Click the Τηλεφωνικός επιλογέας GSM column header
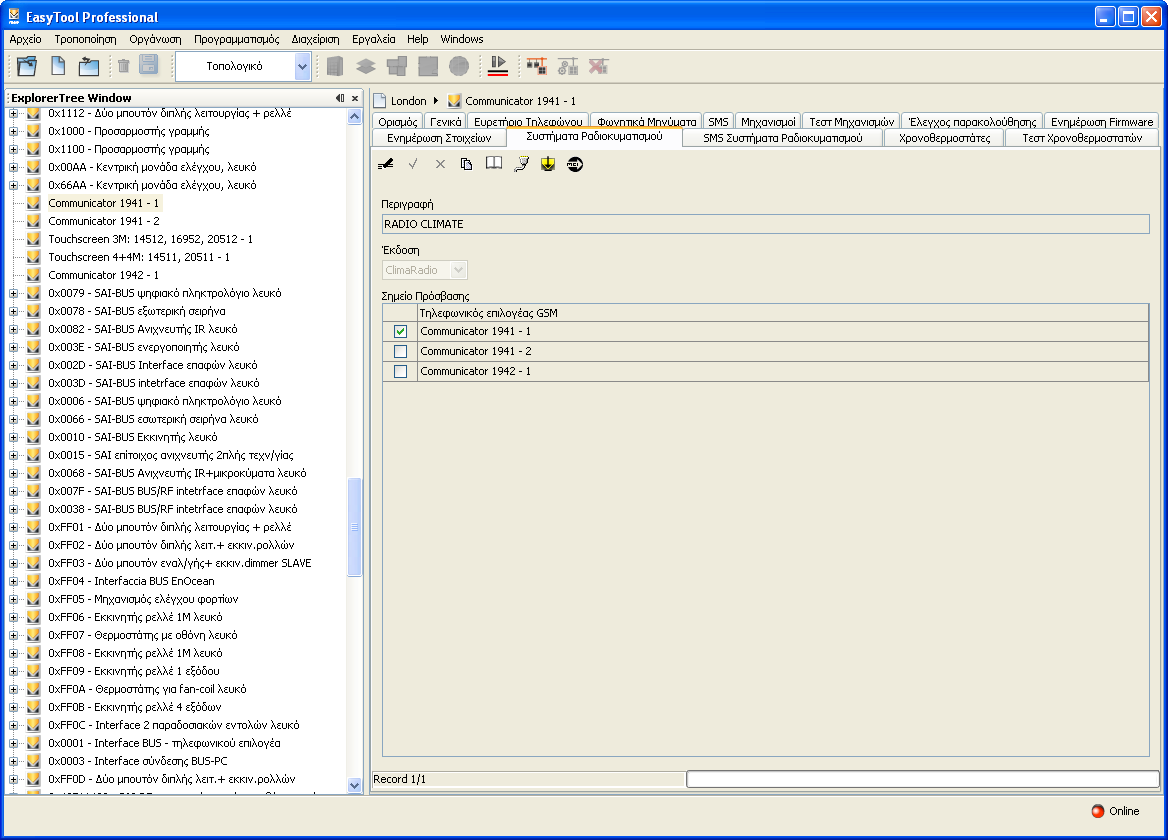This screenshot has height=840, width=1168. (x=782, y=313)
